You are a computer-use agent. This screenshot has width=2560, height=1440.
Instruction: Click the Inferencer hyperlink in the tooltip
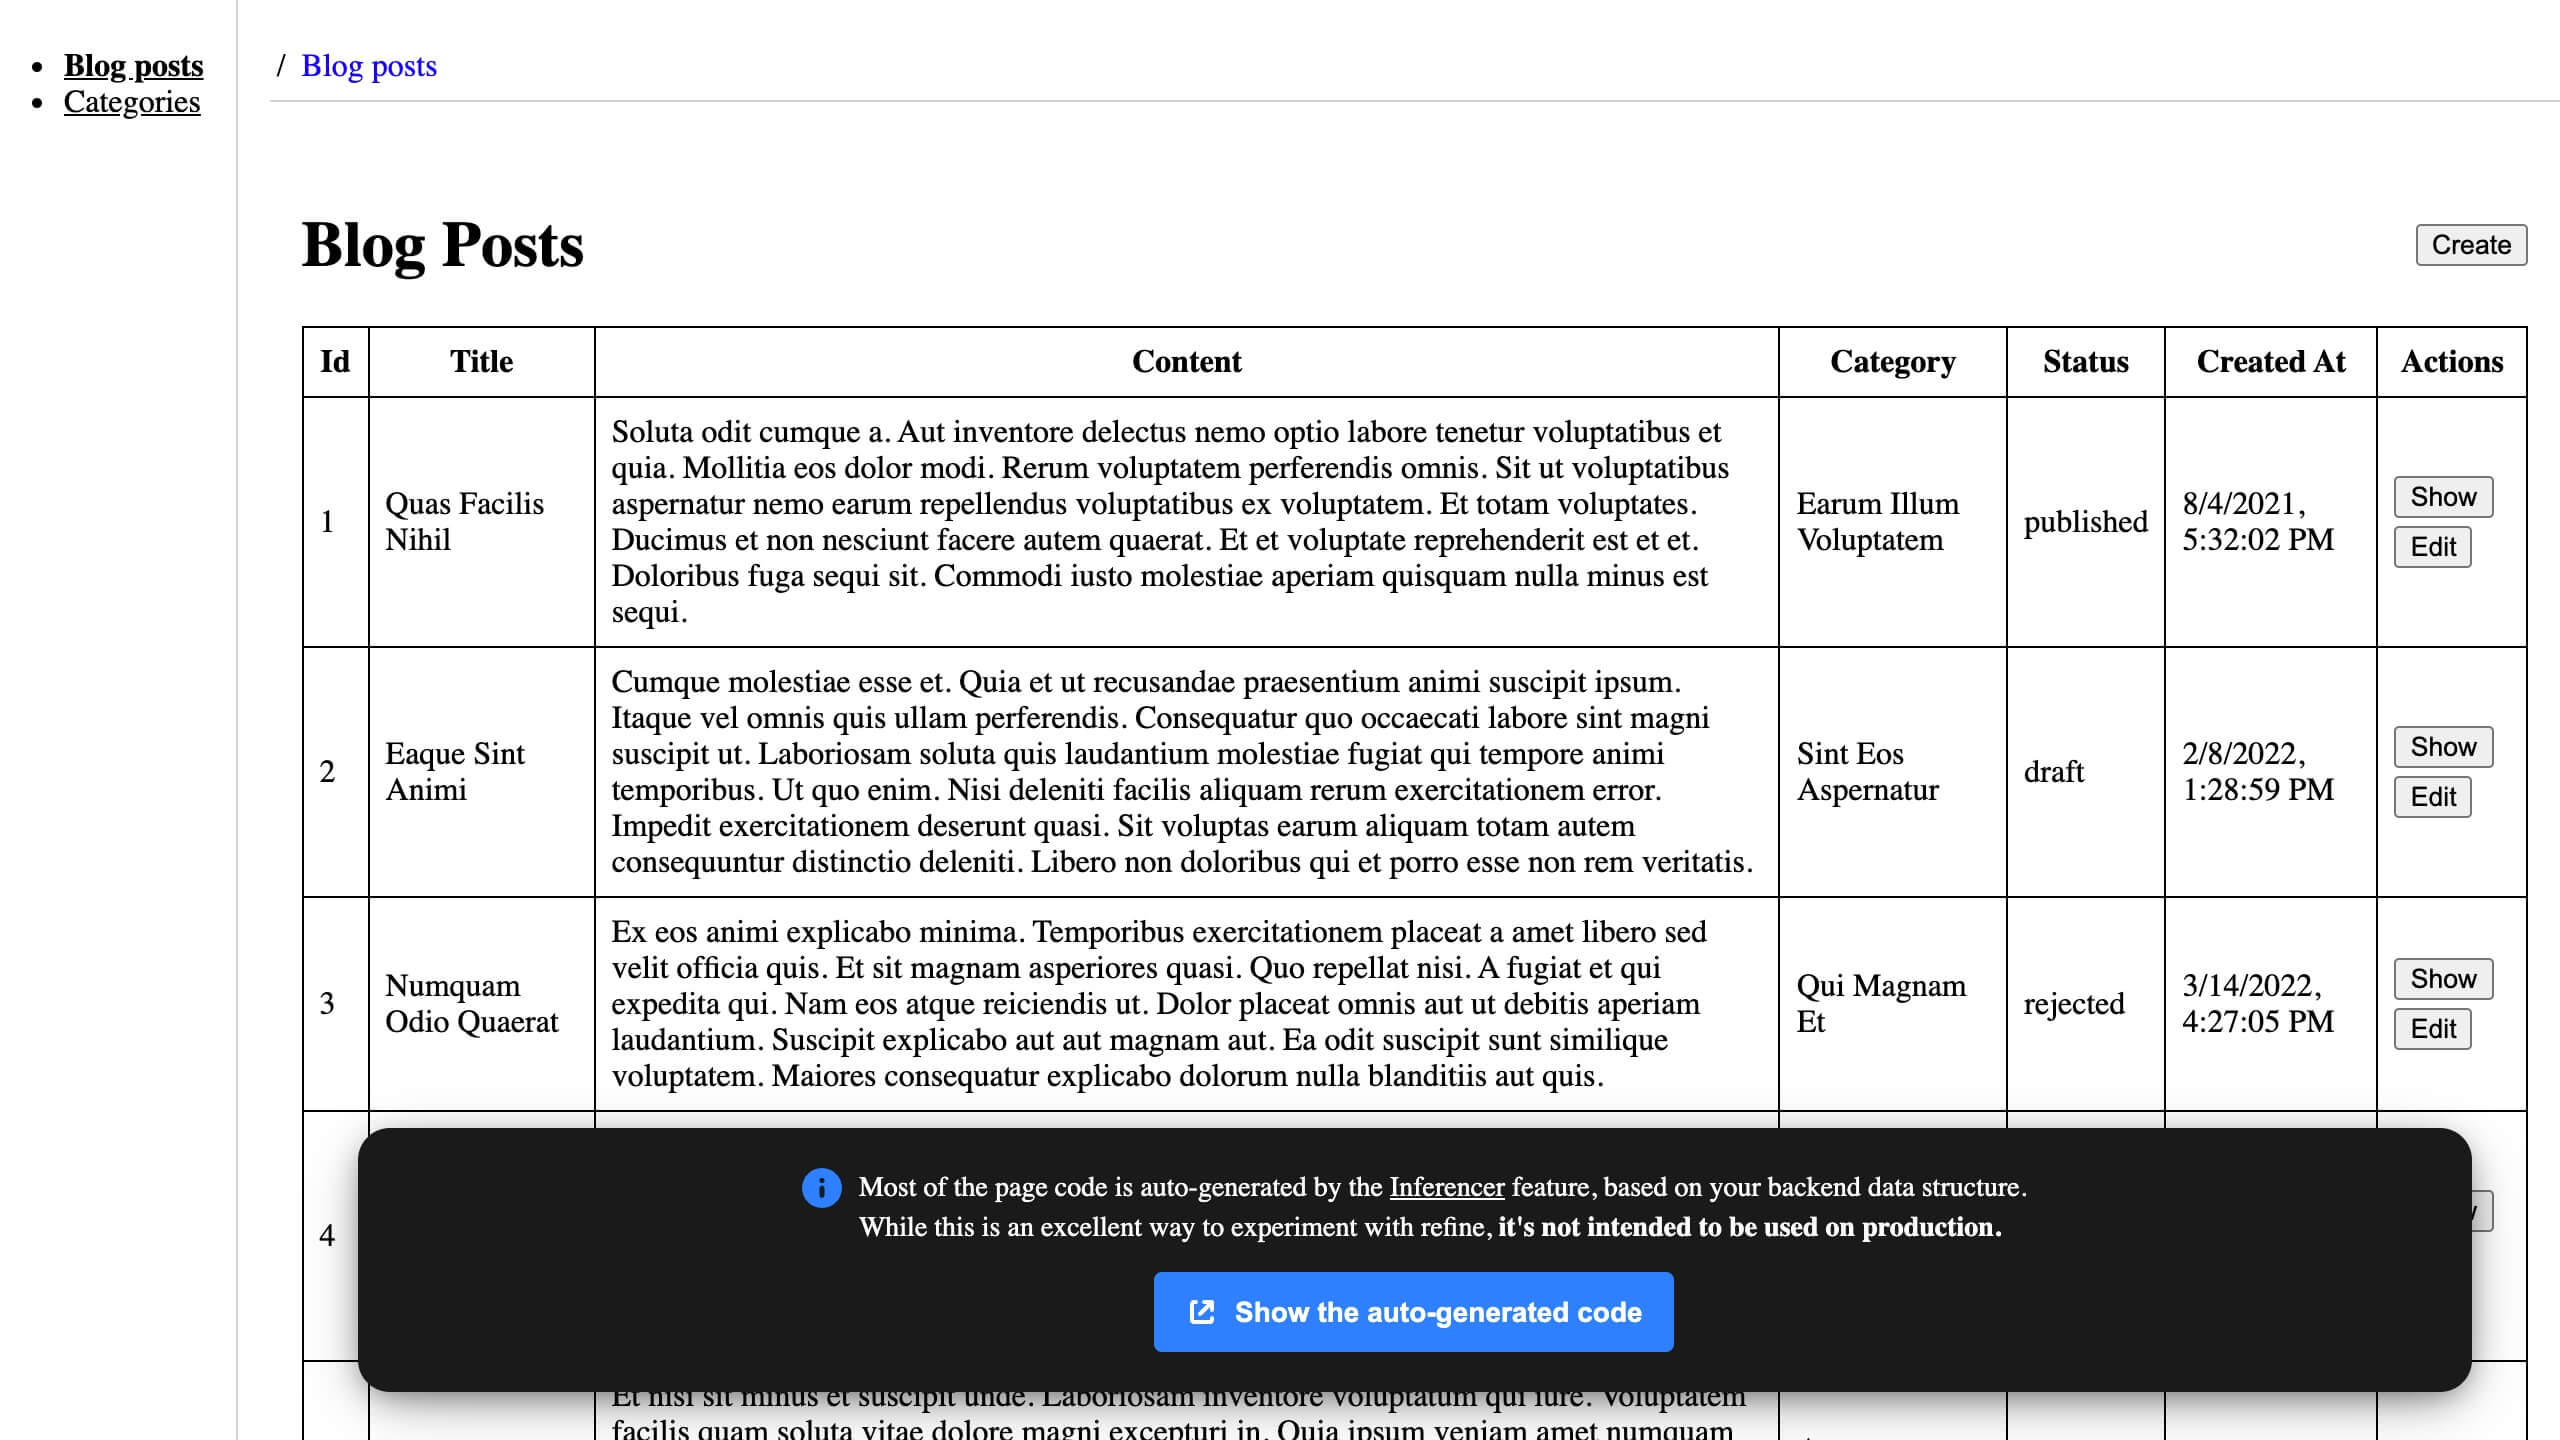(x=1444, y=1185)
